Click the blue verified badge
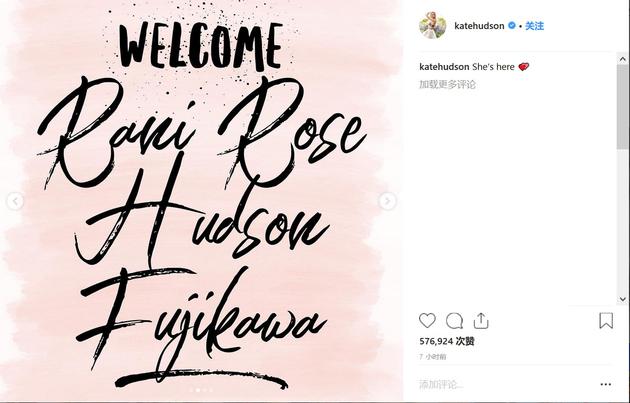This screenshot has height=403, width=630. click(512, 25)
